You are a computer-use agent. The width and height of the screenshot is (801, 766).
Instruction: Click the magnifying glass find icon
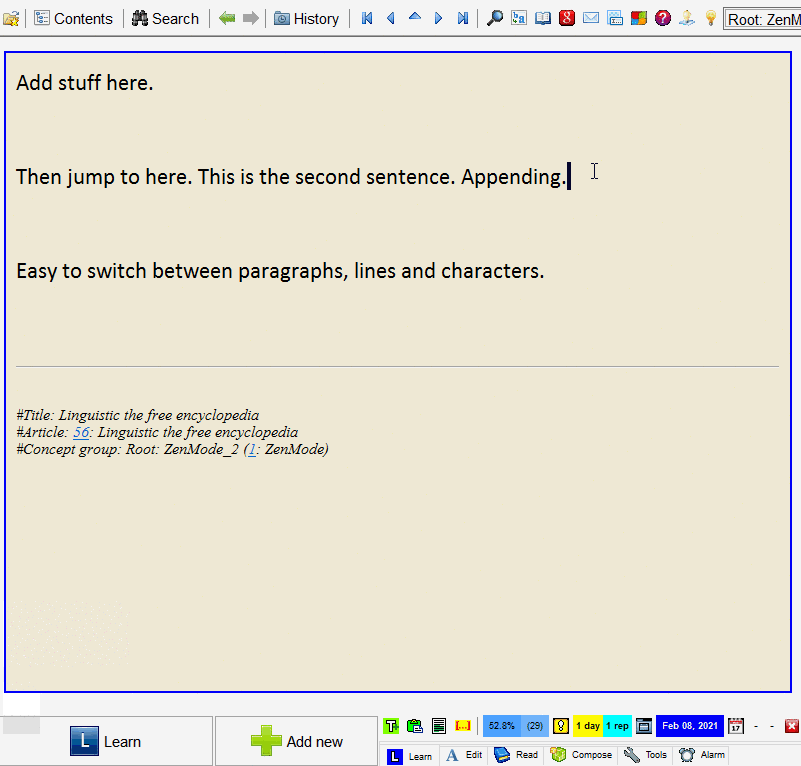494,18
